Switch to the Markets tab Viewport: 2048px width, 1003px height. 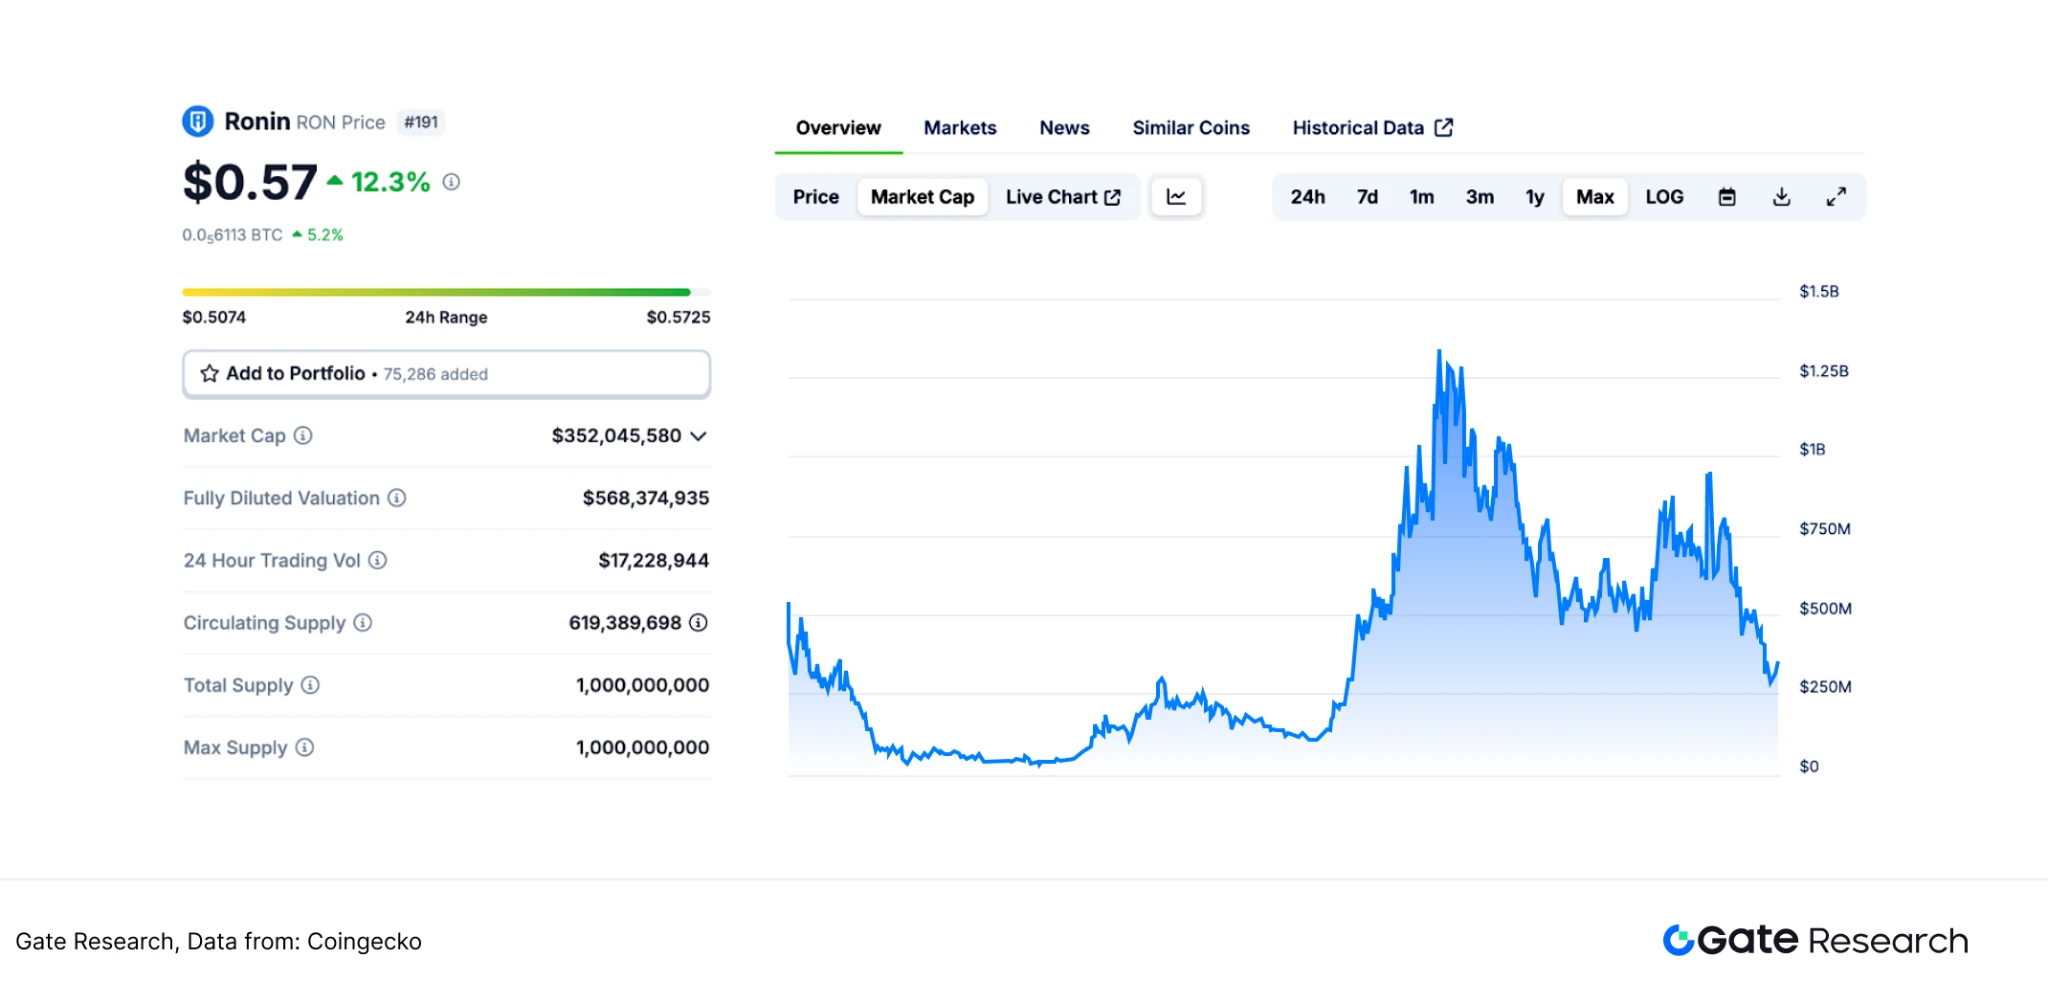[960, 128]
